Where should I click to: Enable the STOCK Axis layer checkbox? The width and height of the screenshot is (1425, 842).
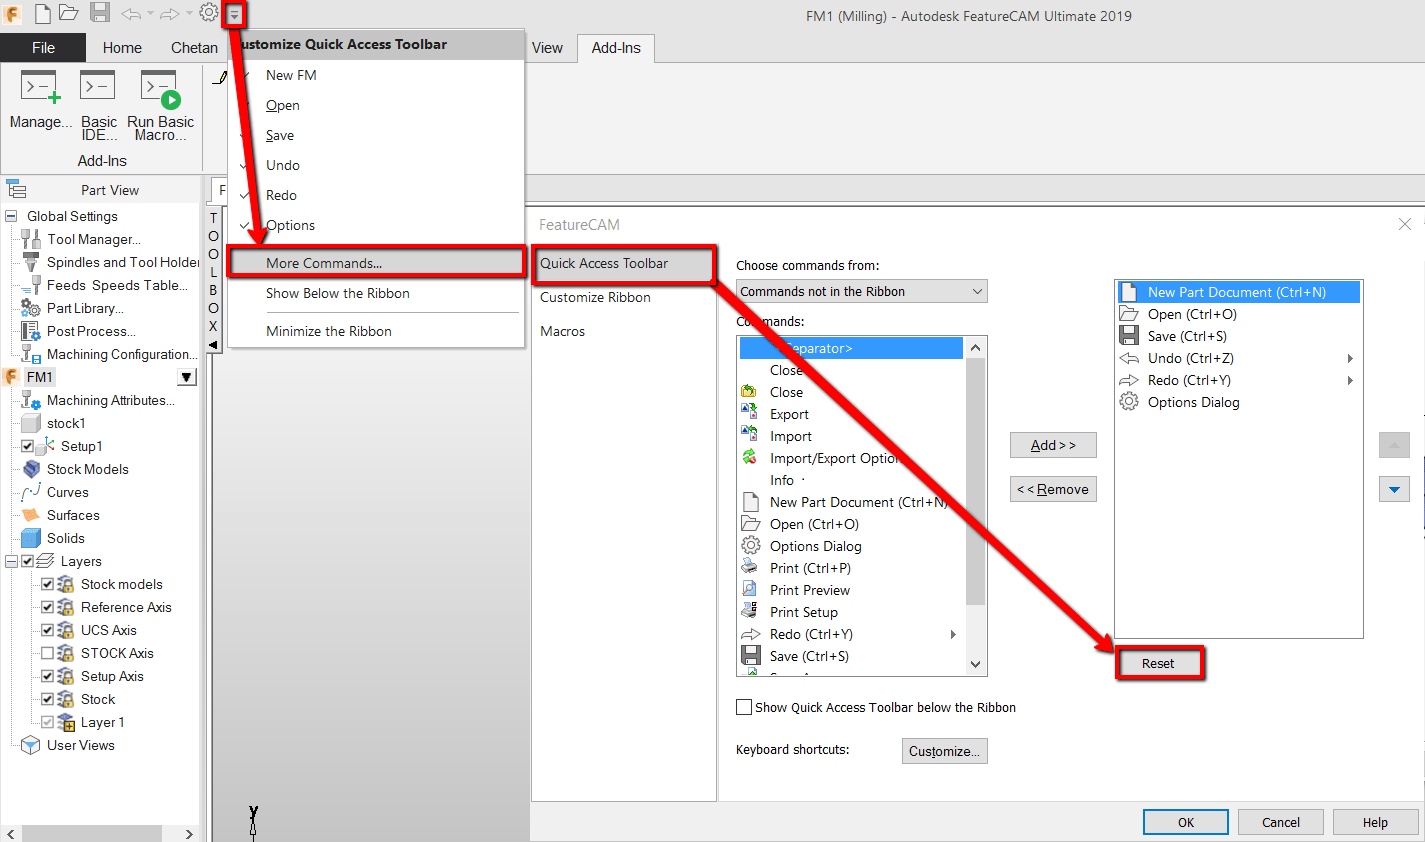47,653
